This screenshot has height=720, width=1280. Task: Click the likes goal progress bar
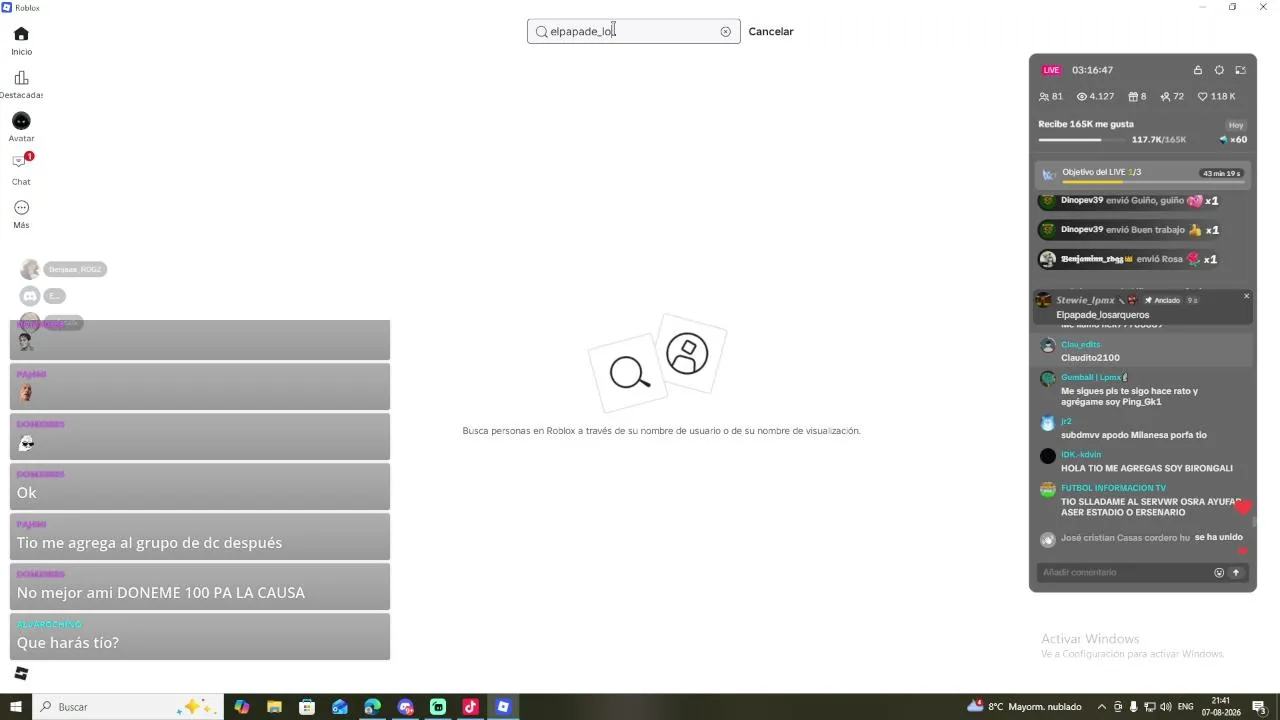point(1082,140)
